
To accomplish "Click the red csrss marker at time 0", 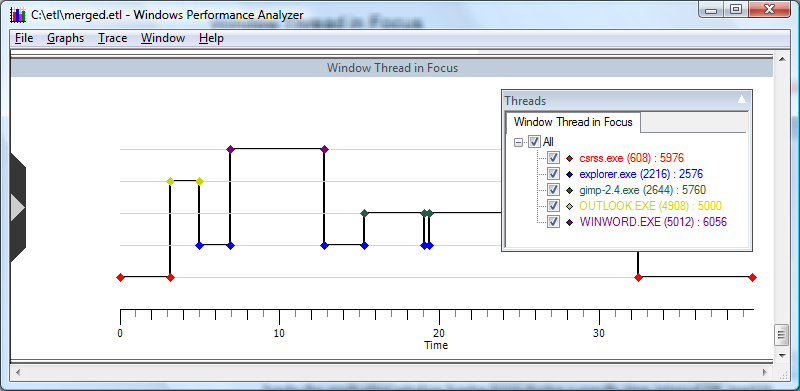I will click(x=120, y=278).
